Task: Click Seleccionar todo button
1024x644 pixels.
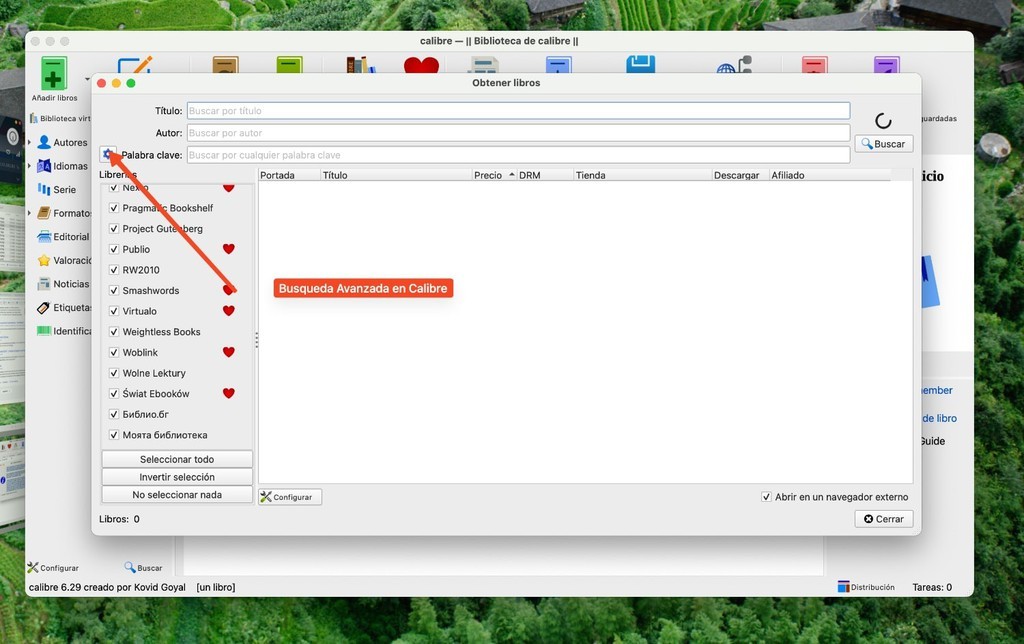Action: [x=177, y=459]
